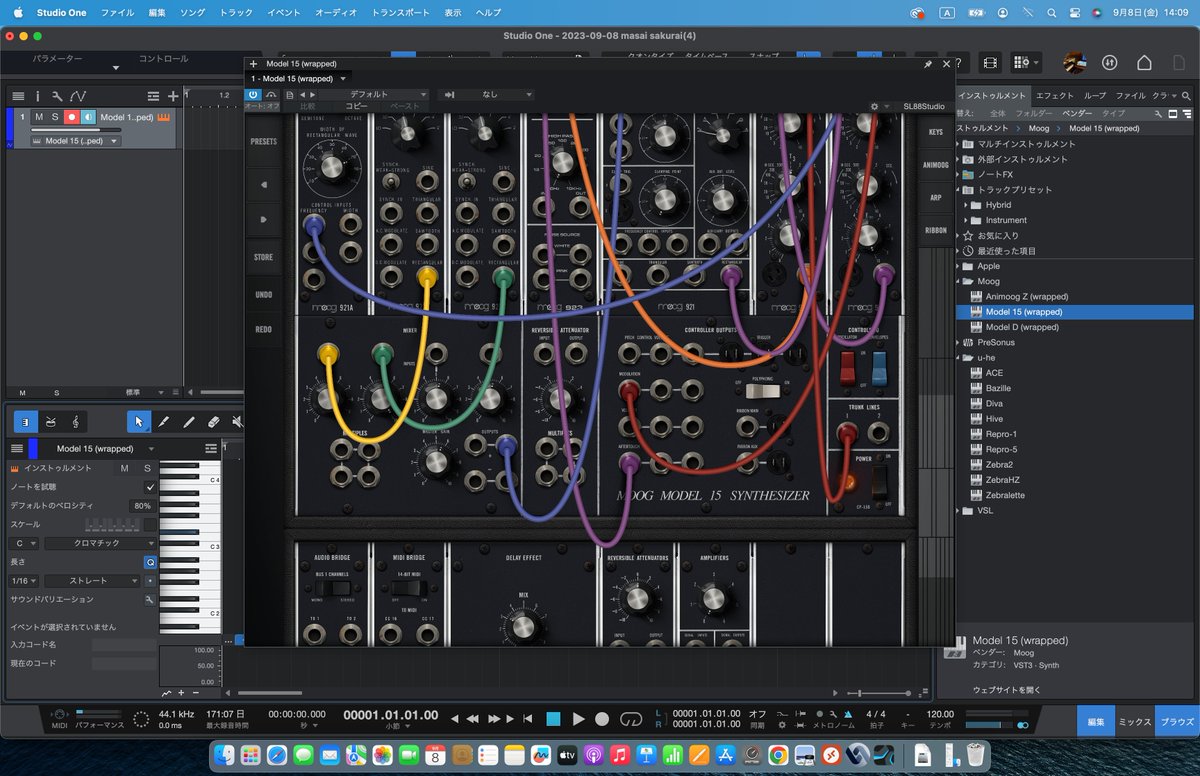Toggle record arm on track 1
Viewport: 1200px width, 776px height.
72,117
